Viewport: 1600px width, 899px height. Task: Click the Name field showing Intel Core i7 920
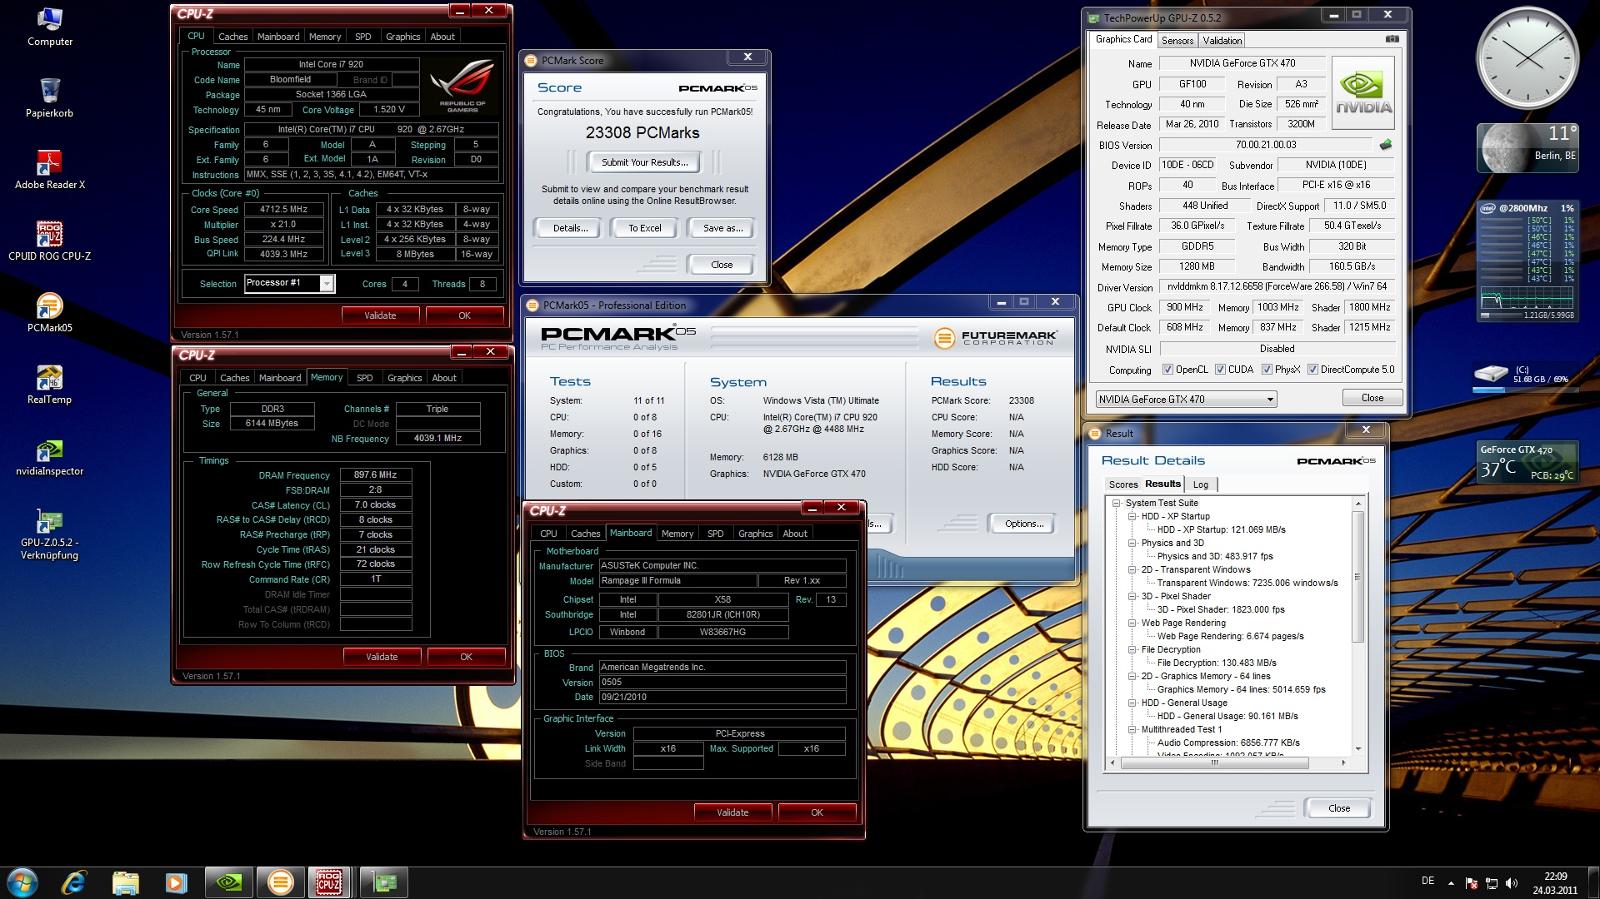(331, 64)
